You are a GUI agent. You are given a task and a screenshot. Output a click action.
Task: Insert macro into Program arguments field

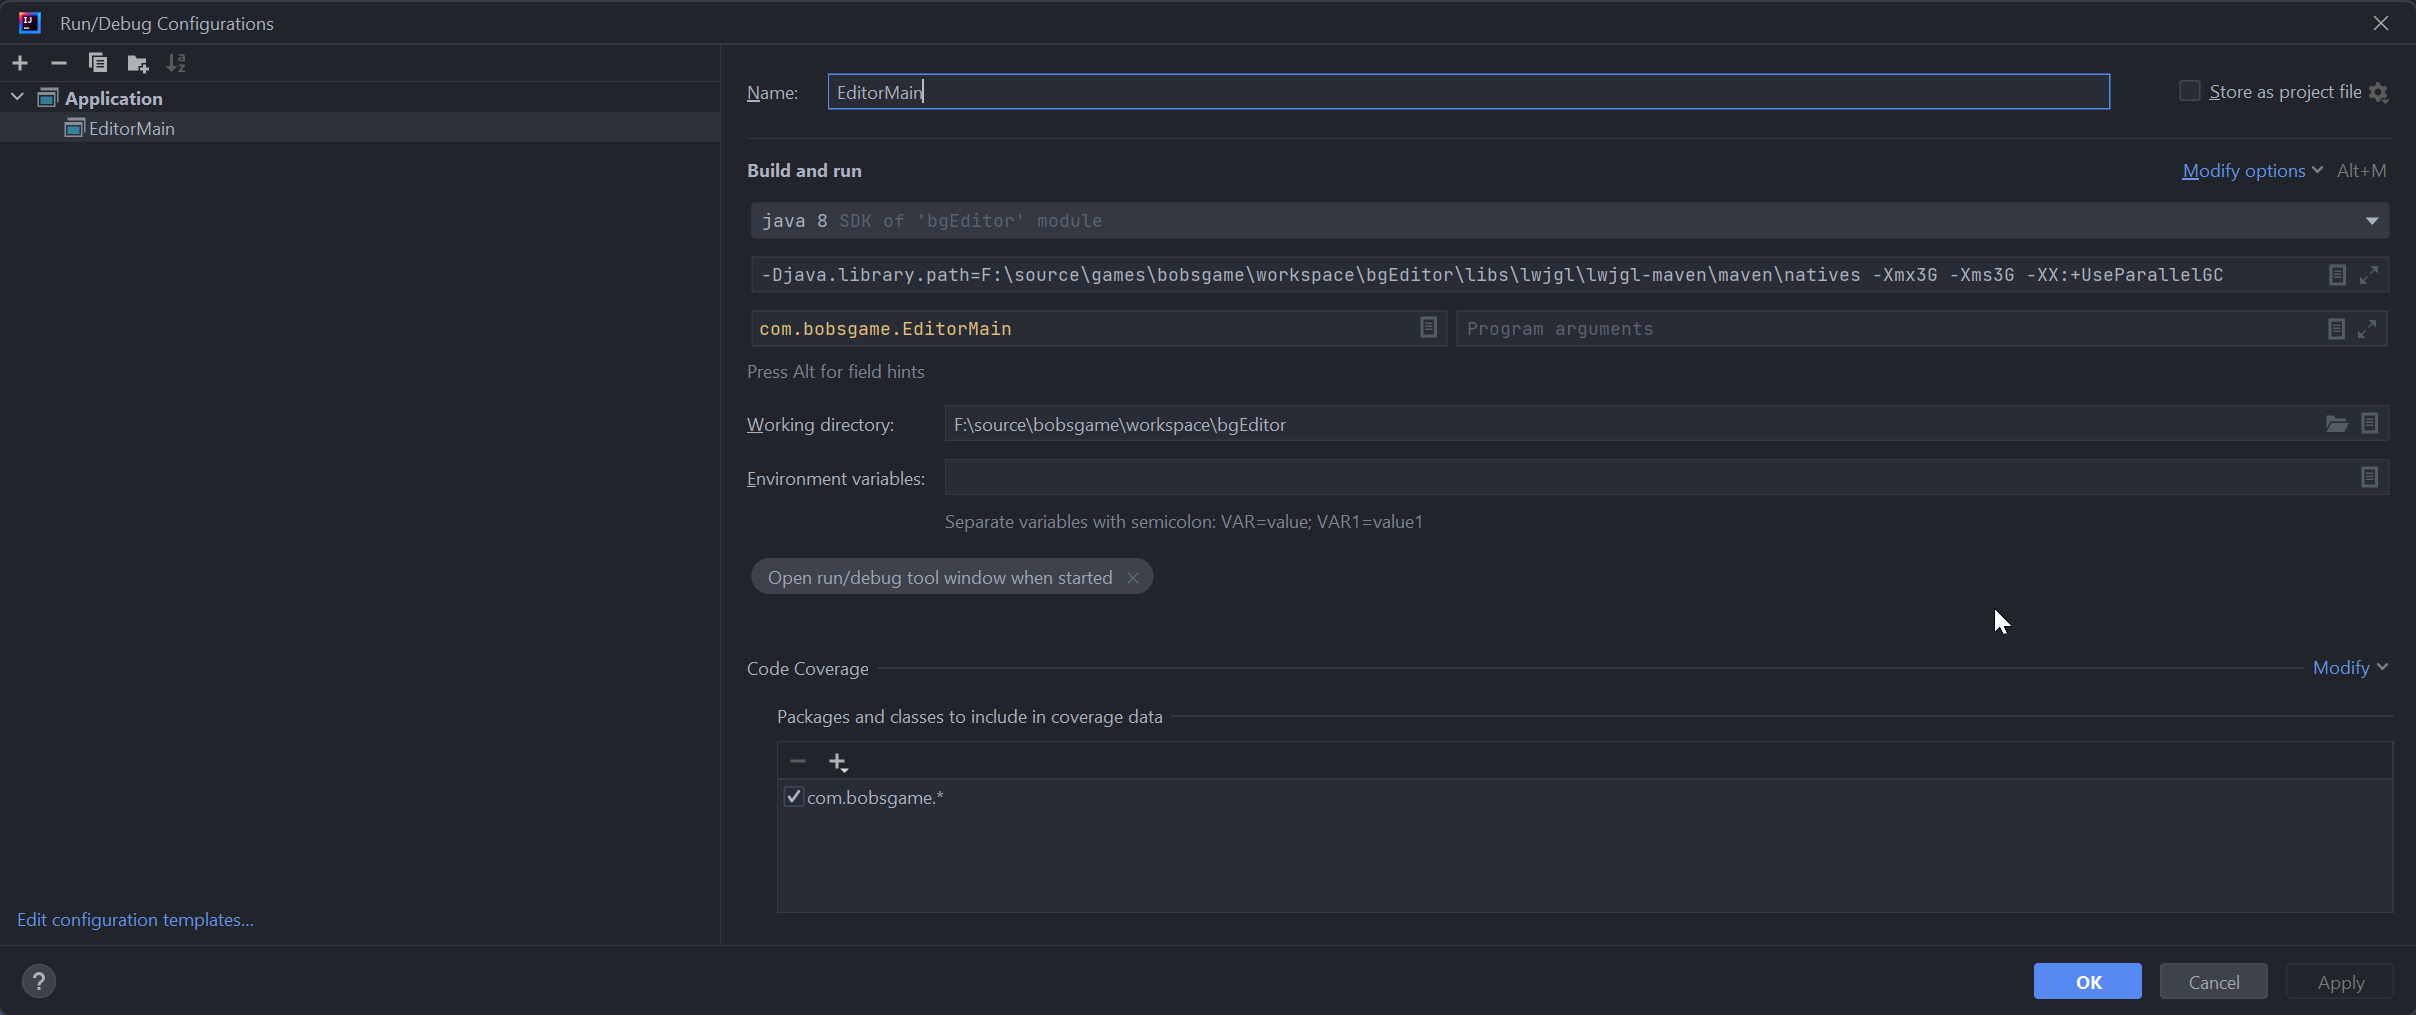(x=2336, y=329)
